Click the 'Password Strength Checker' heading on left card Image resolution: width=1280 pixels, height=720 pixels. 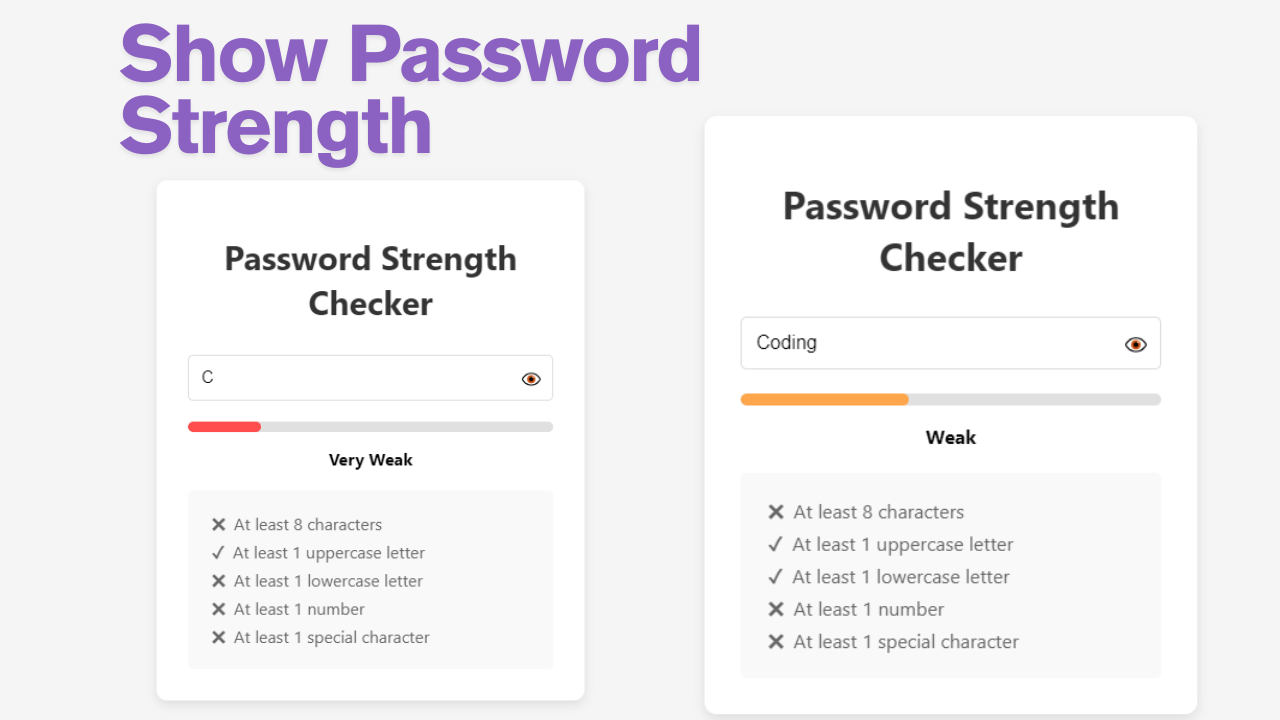tap(370, 281)
